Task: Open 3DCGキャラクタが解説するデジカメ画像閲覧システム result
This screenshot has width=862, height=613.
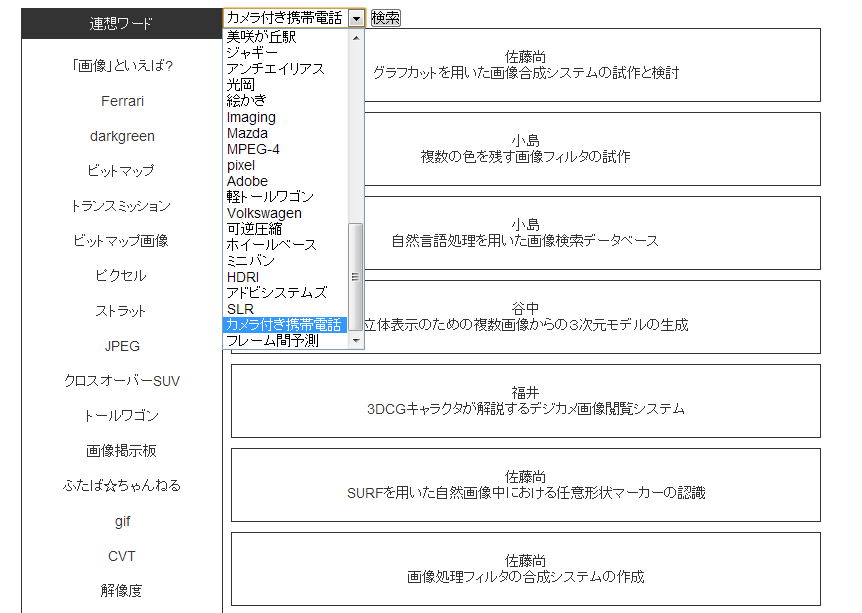Action: pos(526,401)
